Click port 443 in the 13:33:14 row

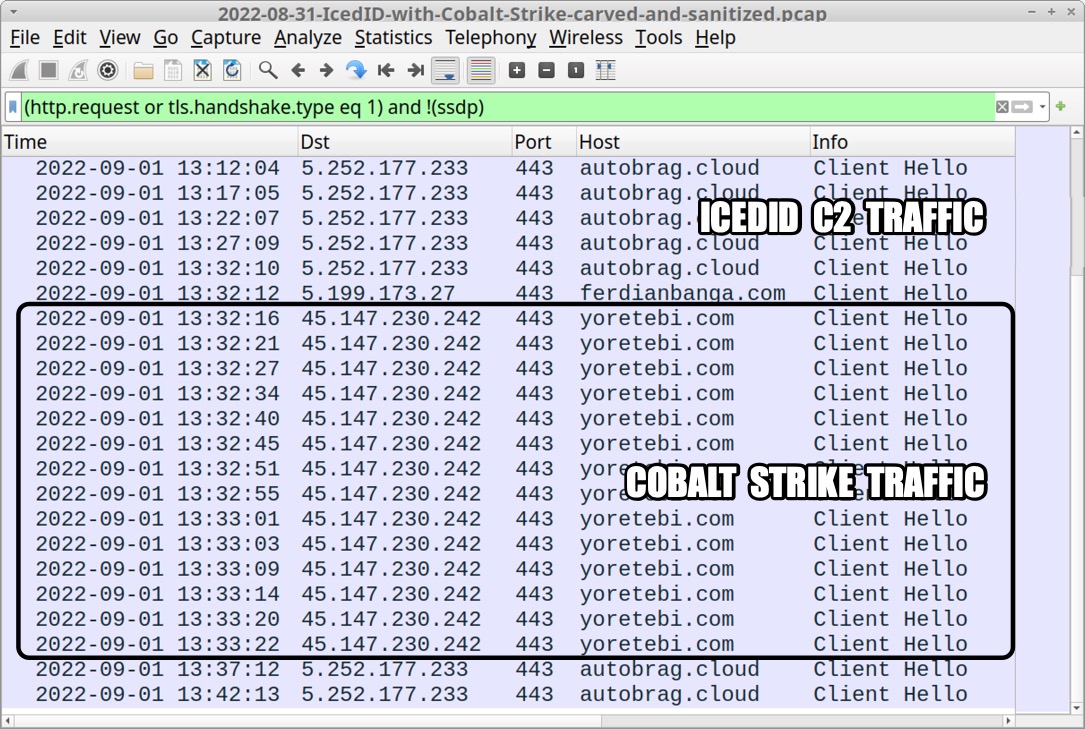(534, 593)
